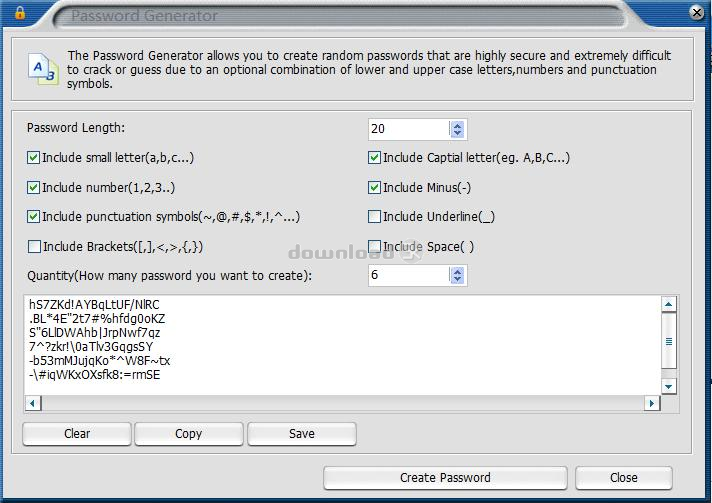Toggle Include number checkbox
Image resolution: width=712 pixels, height=503 pixels.
click(x=33, y=187)
